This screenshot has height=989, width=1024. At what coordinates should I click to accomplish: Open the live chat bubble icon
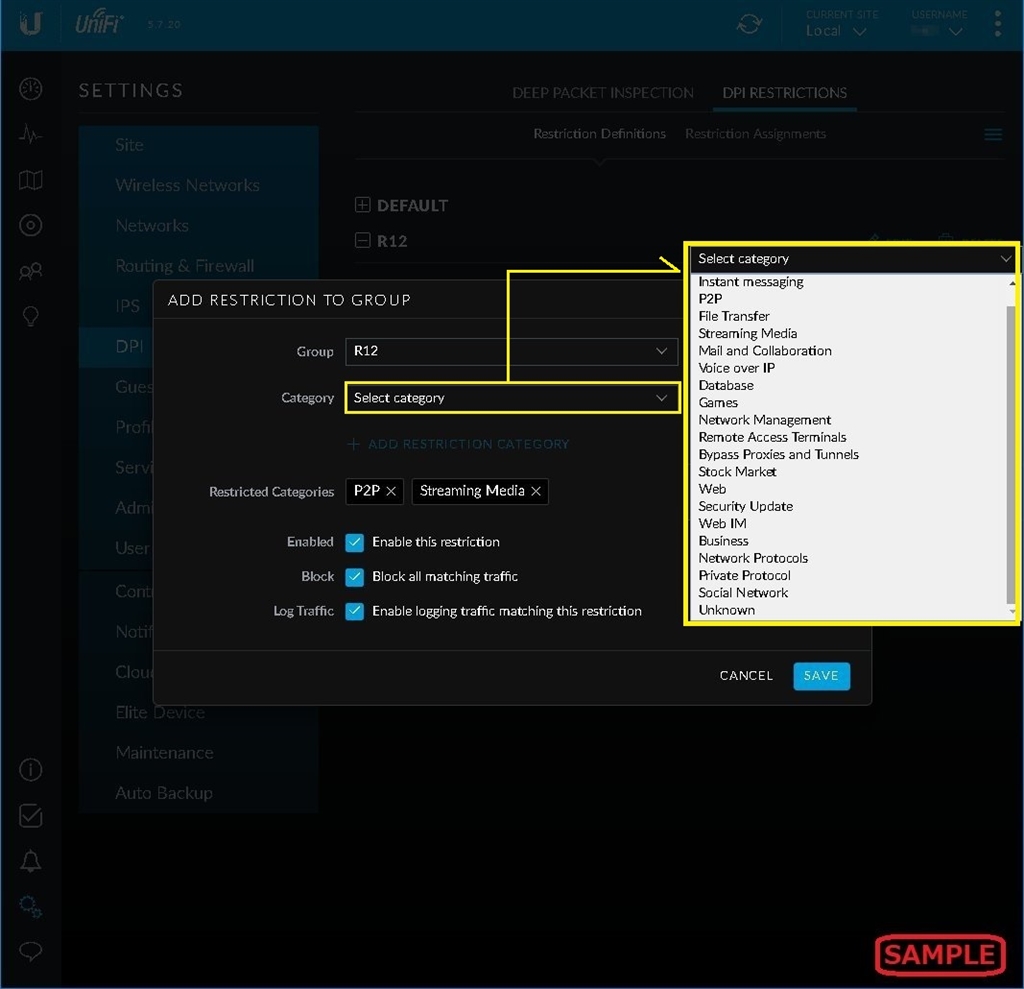pos(31,951)
